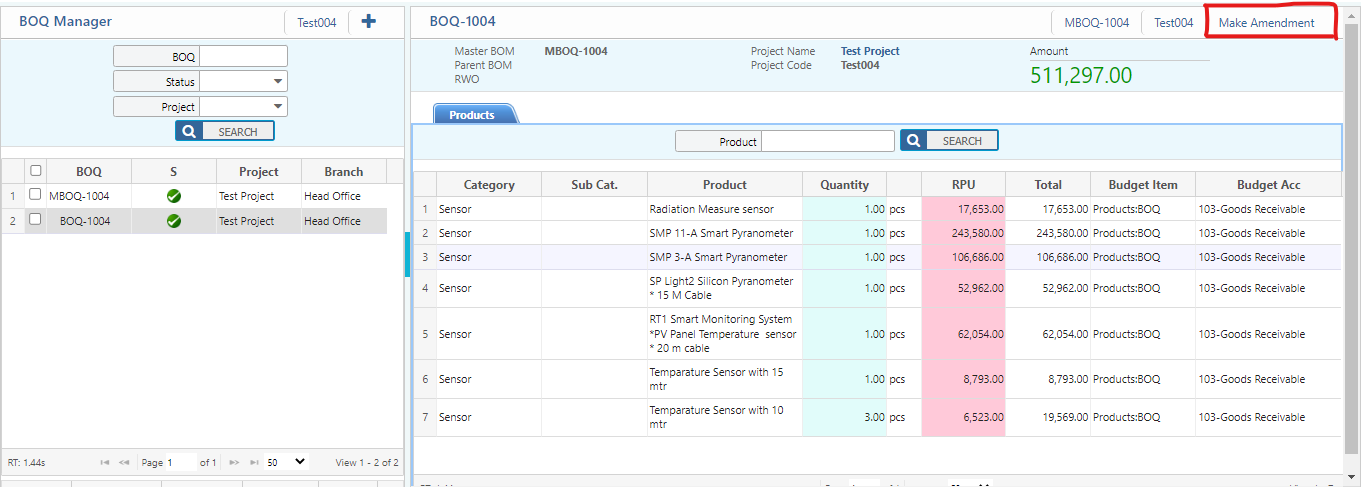Image resolution: width=1361 pixels, height=487 pixels.
Task: Click green status checkmark for MBOQ-1004
Action: tap(173, 196)
